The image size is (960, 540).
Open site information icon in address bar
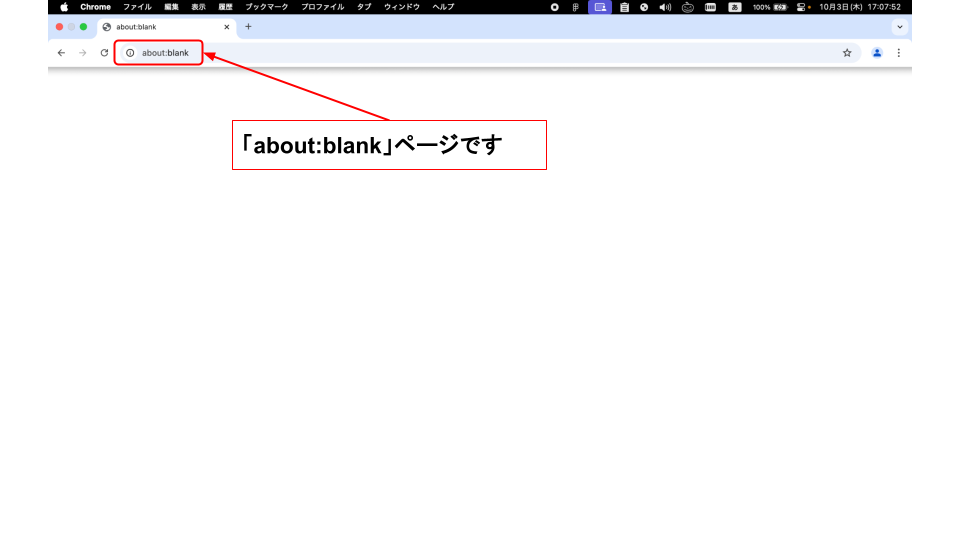coord(130,53)
